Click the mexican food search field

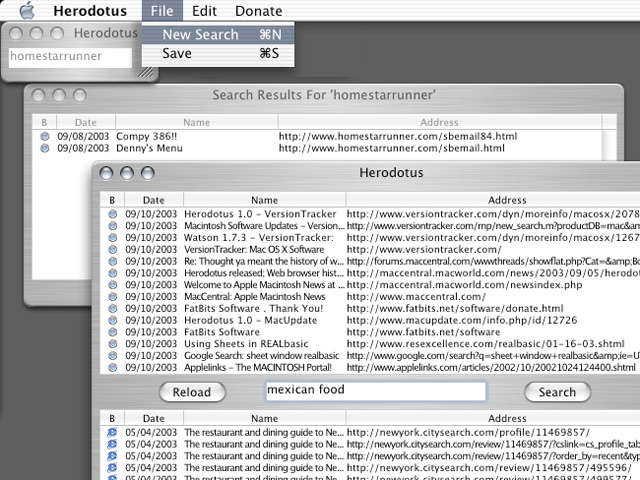tap(376, 391)
